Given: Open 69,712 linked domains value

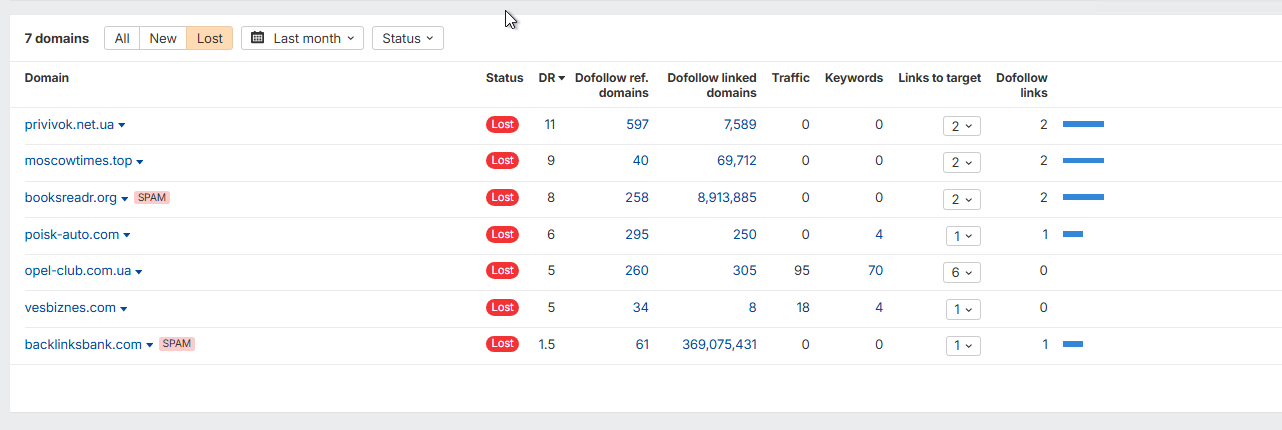Looking at the screenshot, I should point(737,161).
